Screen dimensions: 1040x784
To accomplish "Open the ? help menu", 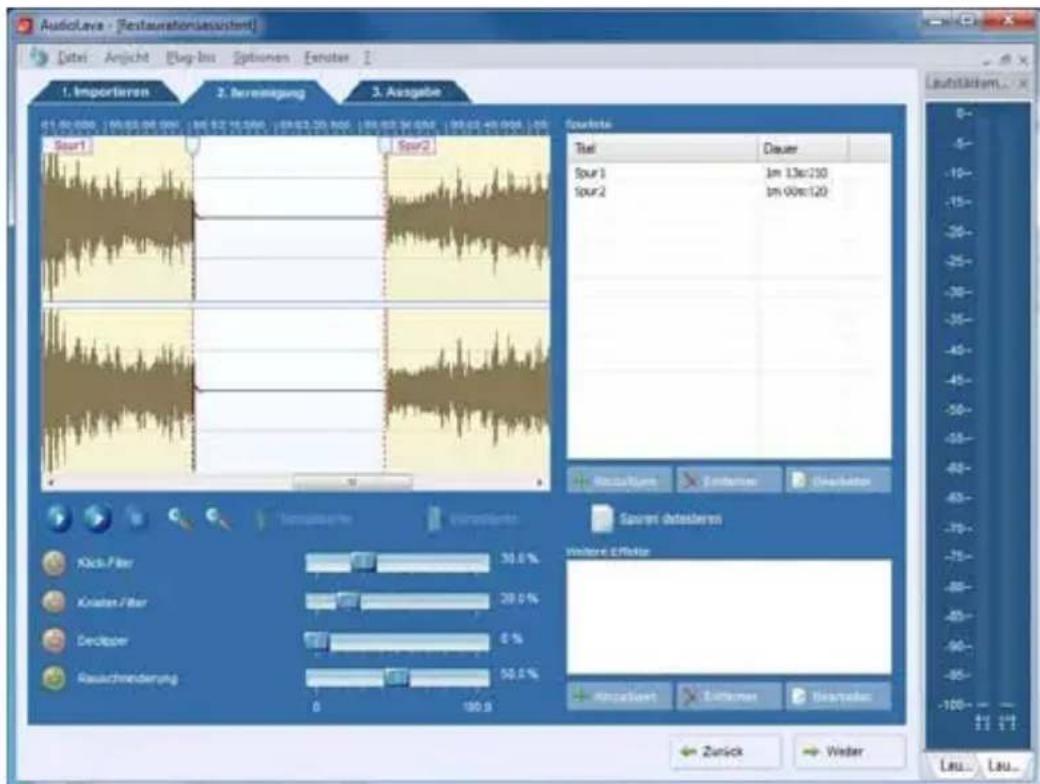I will pos(367,58).
